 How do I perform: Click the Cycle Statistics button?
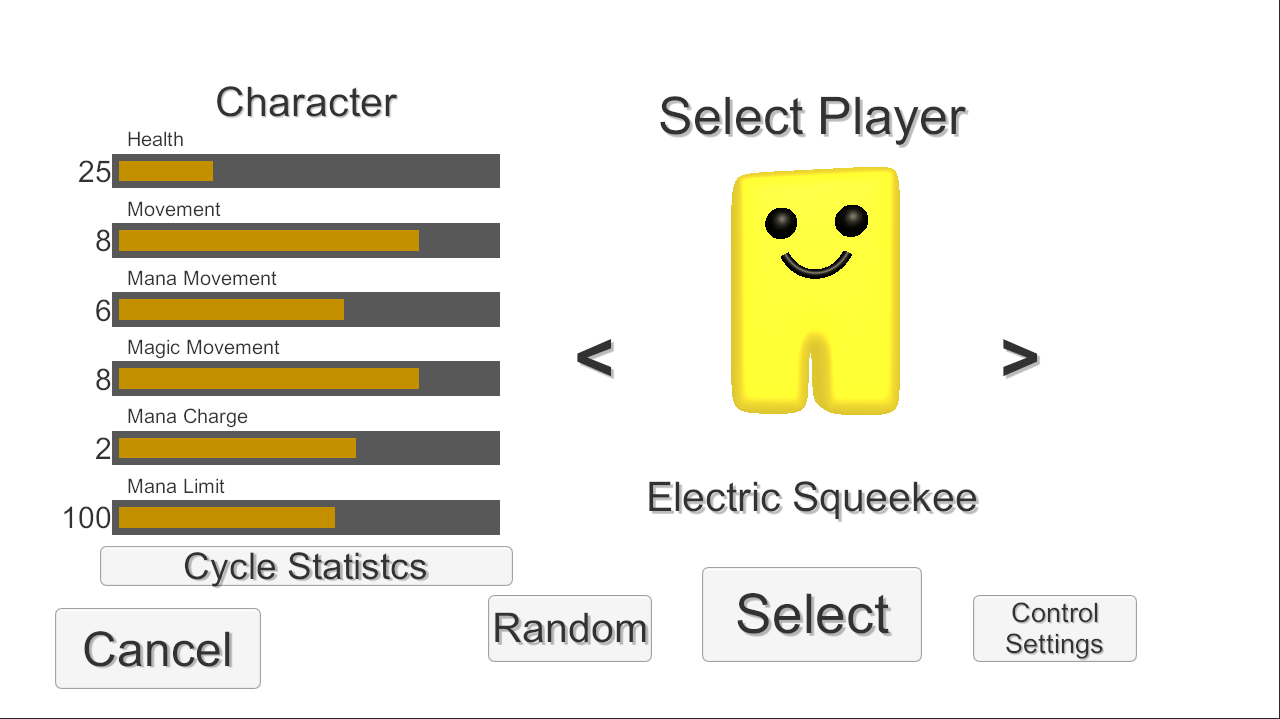click(306, 566)
